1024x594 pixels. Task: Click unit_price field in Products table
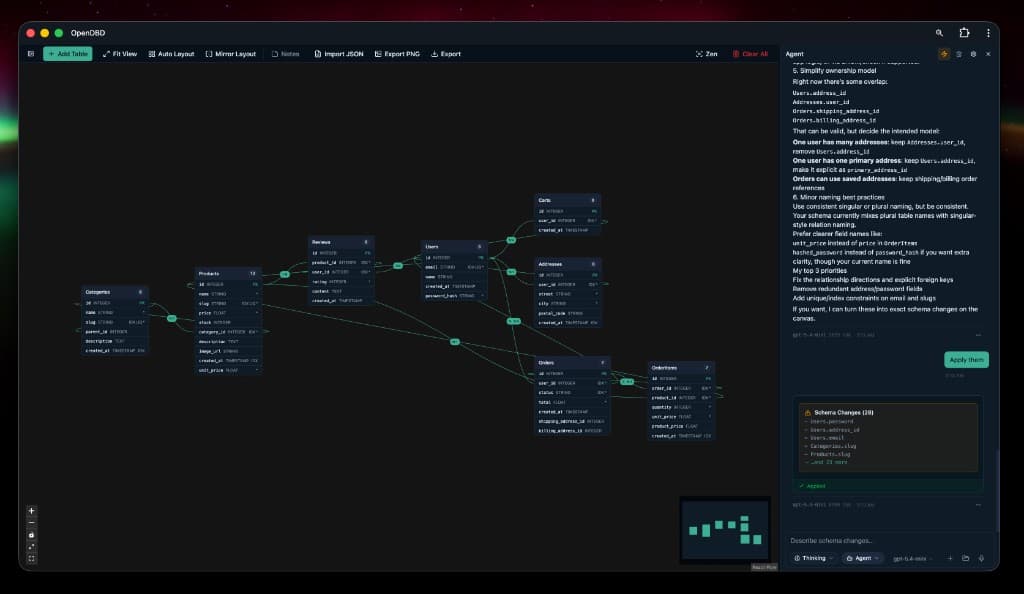[x=228, y=370]
